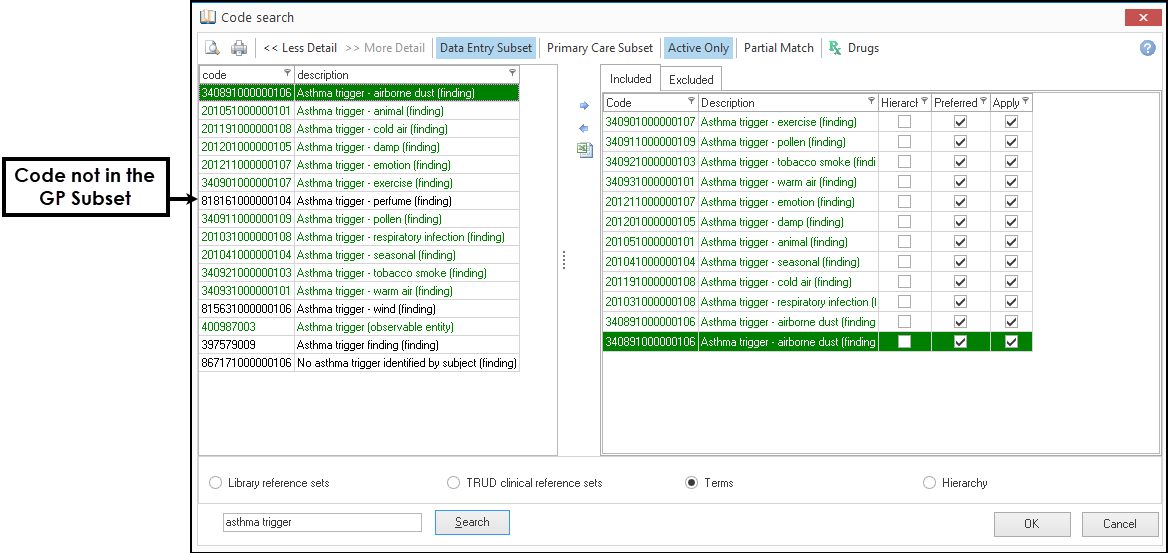1168x553 pixels.
Task: Click the printer icon in toolbar
Action: pos(239,48)
